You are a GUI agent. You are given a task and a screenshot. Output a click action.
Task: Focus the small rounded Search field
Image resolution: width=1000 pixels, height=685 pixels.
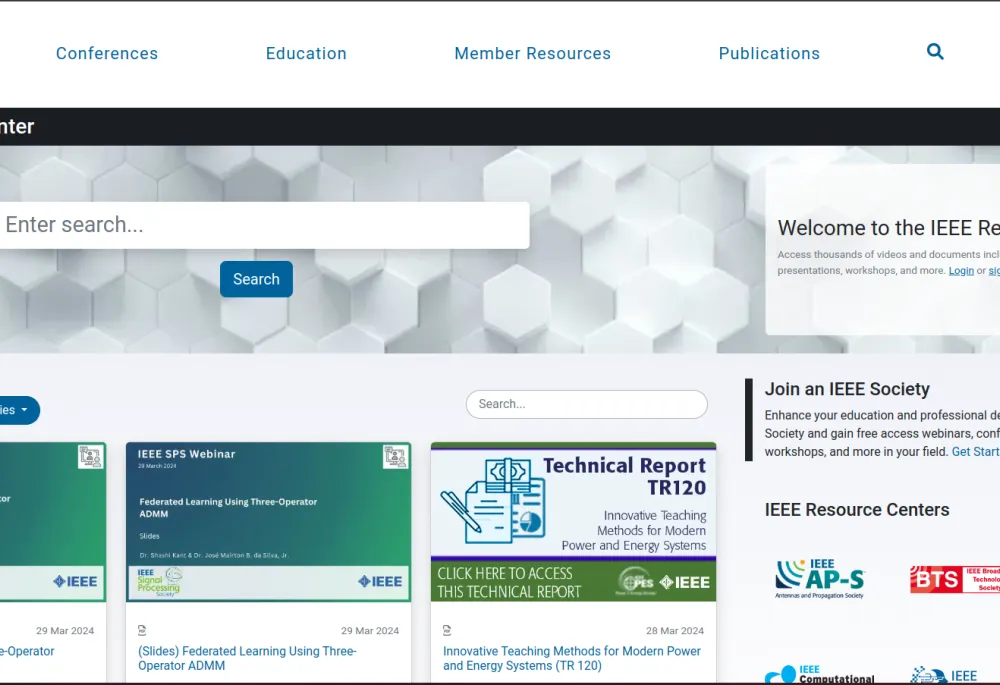[587, 404]
